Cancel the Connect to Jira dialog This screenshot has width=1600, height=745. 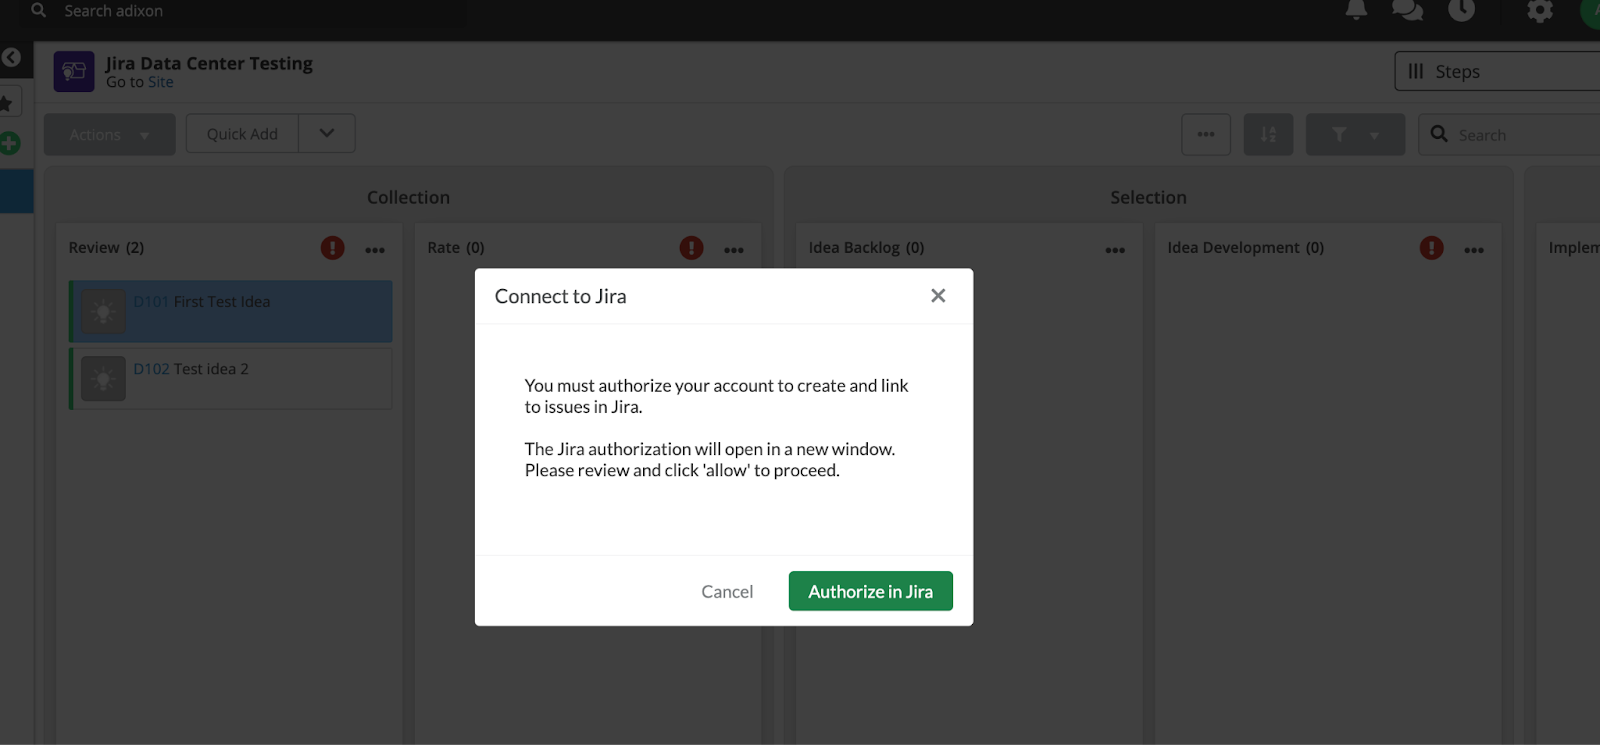tap(727, 592)
